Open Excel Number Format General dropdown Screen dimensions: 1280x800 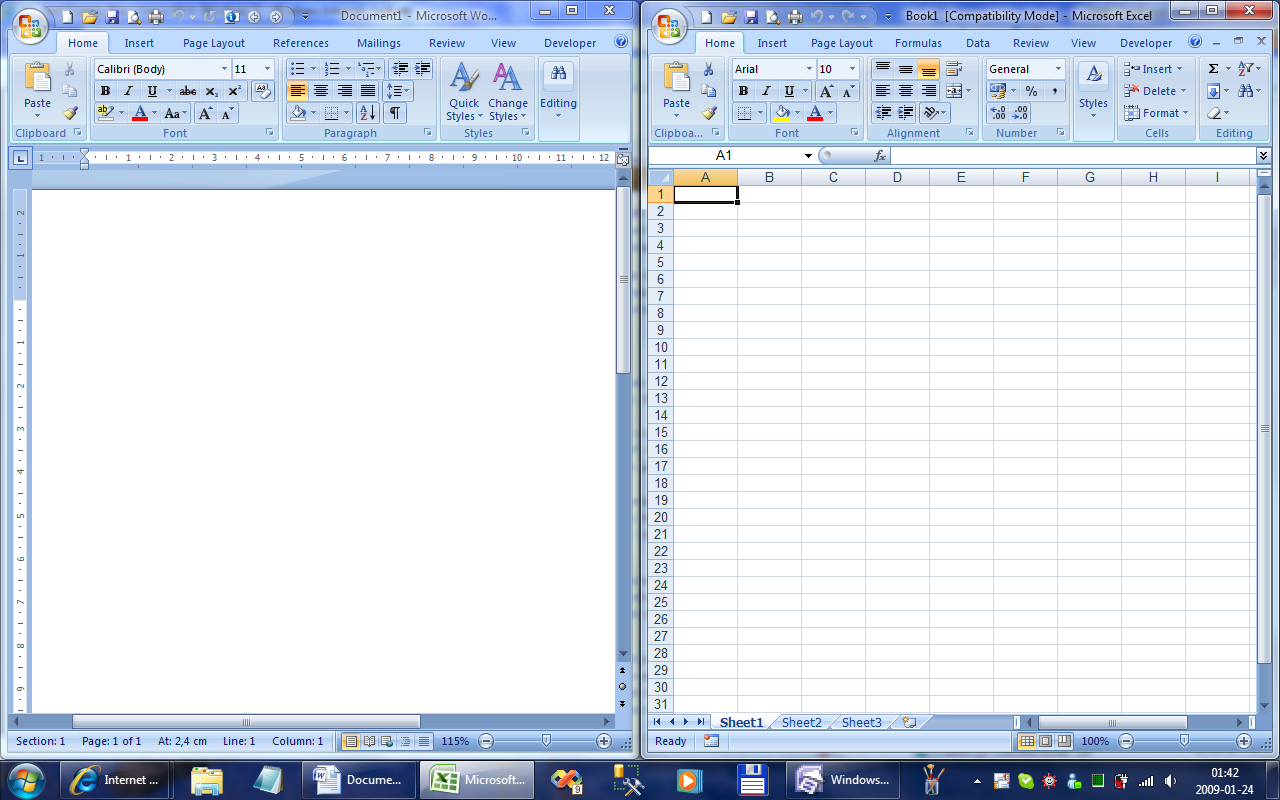point(1058,69)
